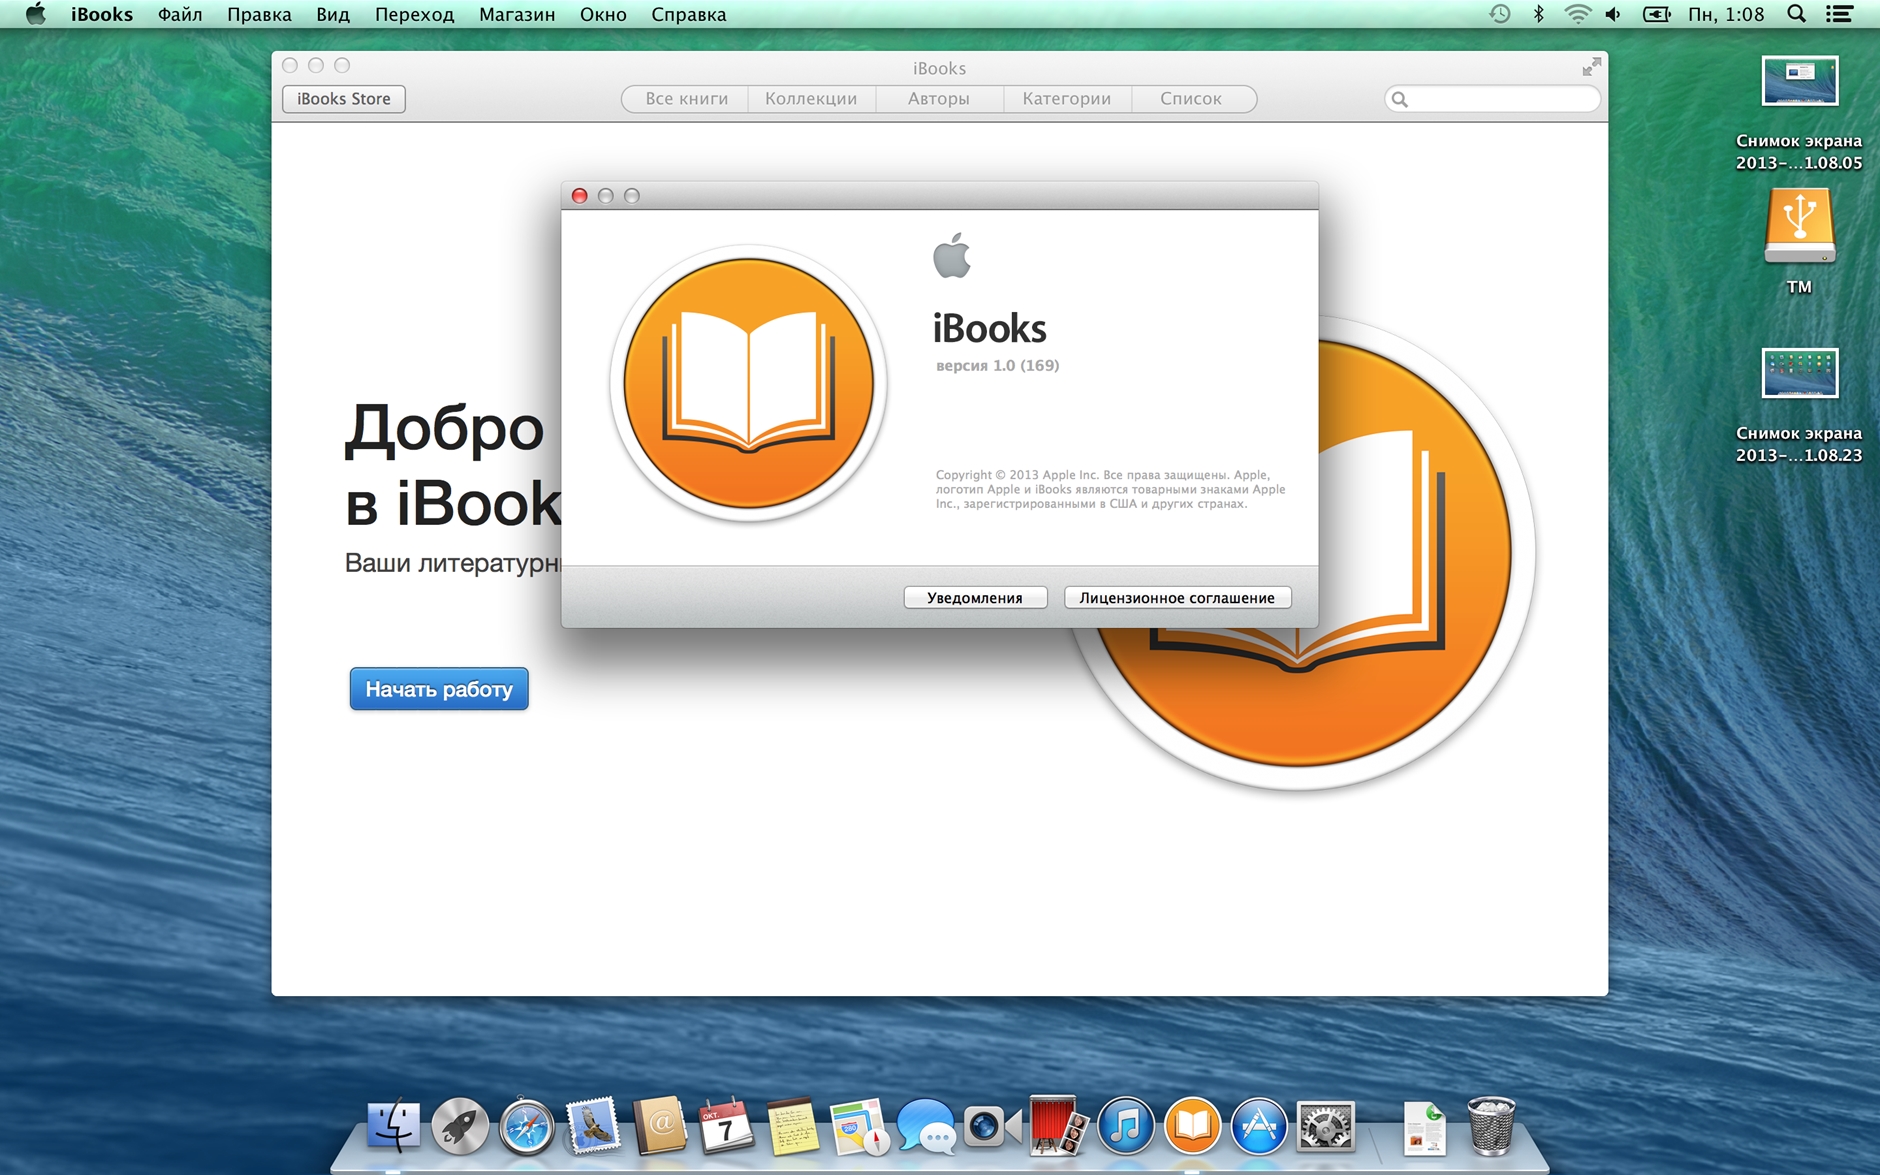Open Лицензионное соглашение in About dialog
The image size is (1880, 1175).
tap(1177, 598)
